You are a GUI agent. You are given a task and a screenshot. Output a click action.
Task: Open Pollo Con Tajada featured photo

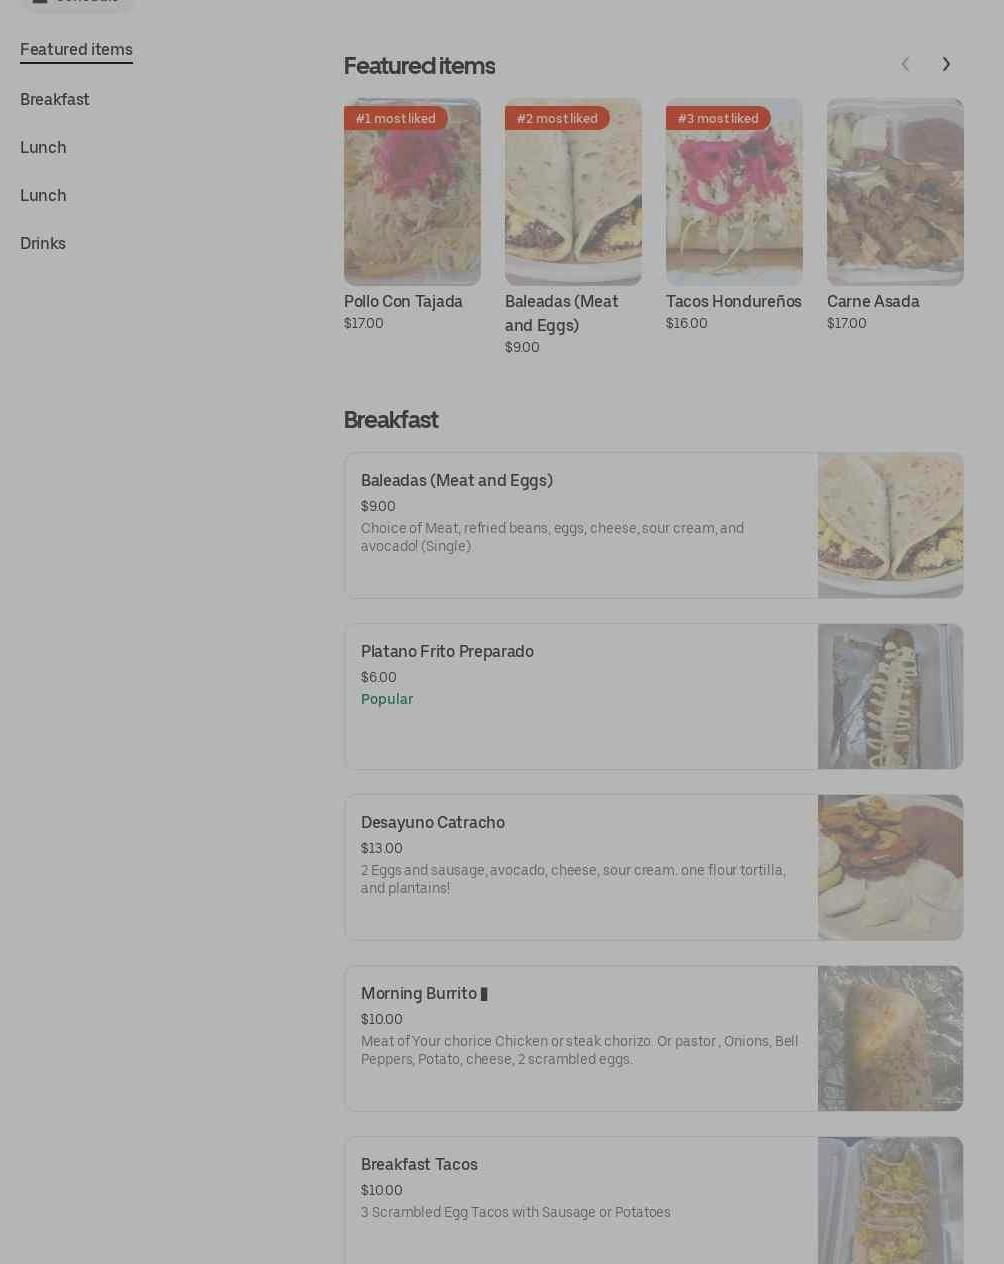(x=412, y=192)
